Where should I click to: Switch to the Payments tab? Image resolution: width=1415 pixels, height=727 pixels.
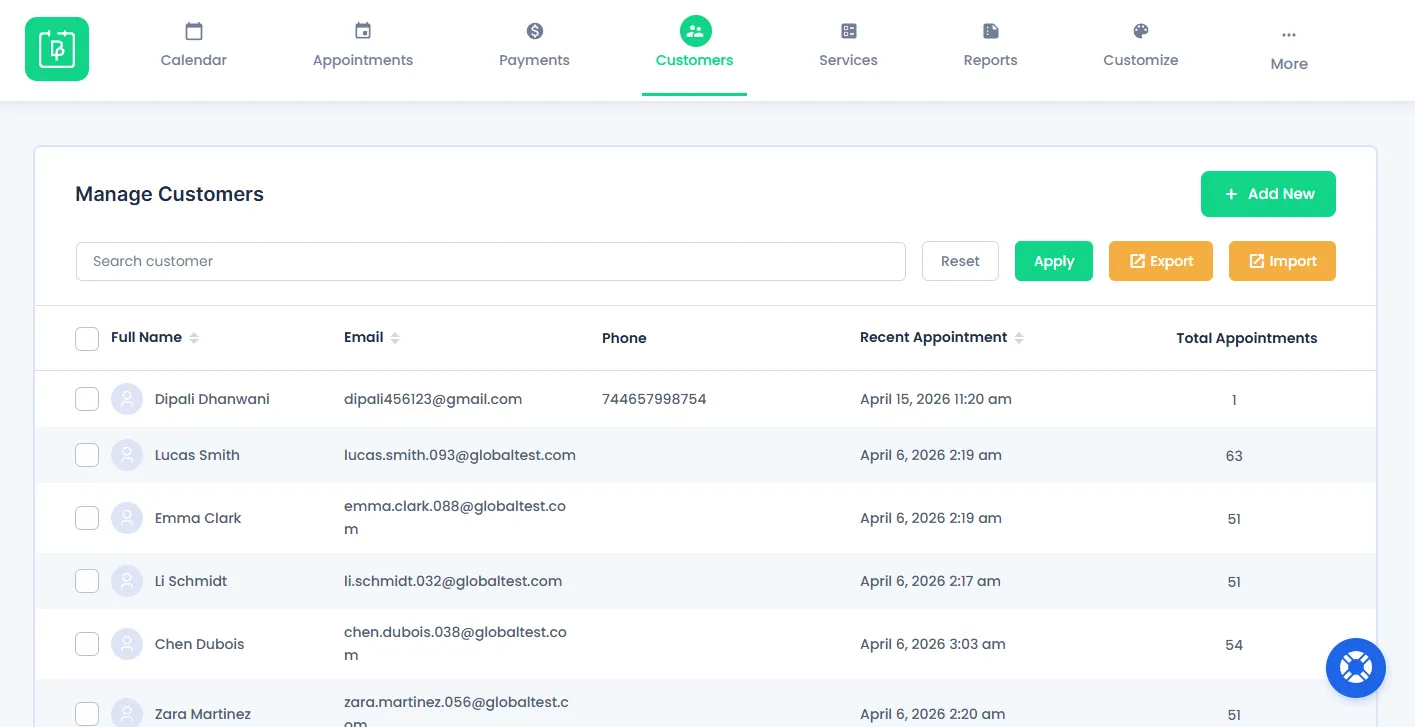[x=534, y=47]
